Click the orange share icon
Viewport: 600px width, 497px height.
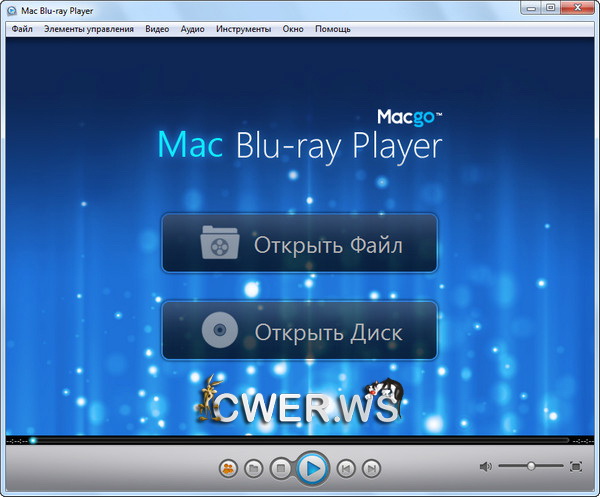tap(228, 467)
